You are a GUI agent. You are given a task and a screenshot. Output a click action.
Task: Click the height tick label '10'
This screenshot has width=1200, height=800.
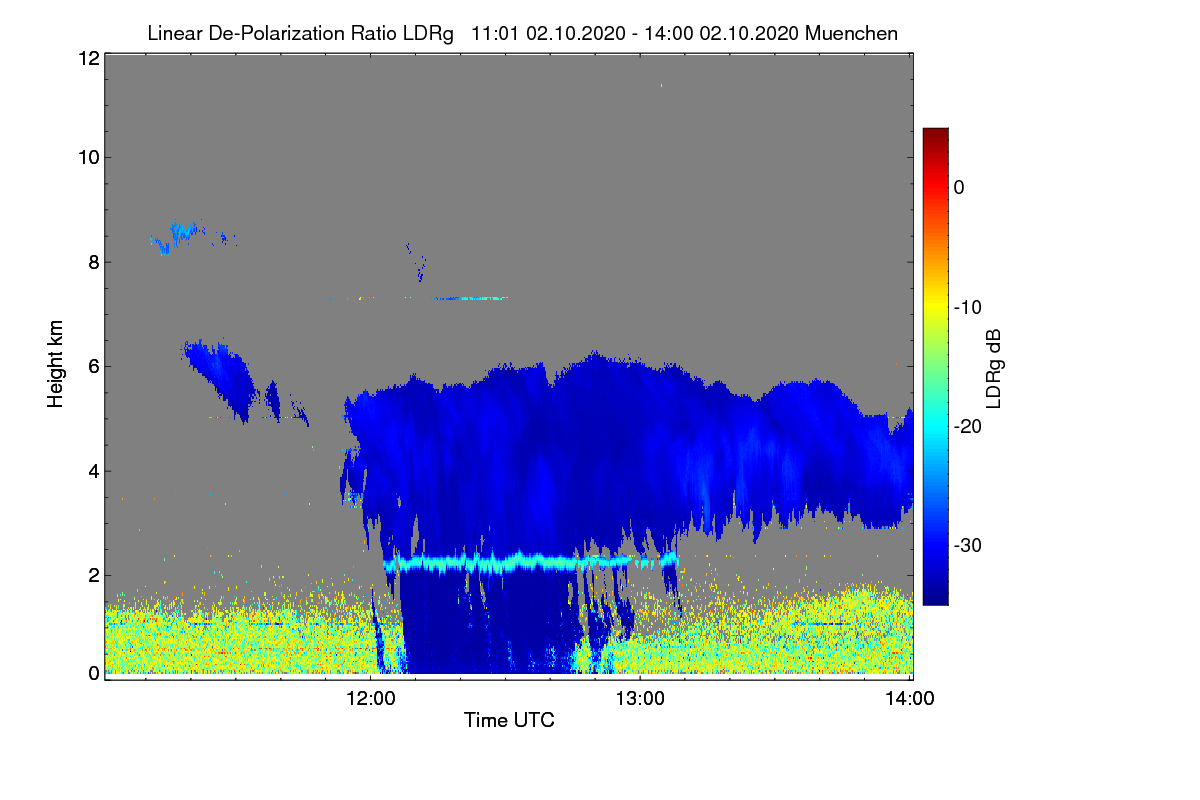click(88, 157)
